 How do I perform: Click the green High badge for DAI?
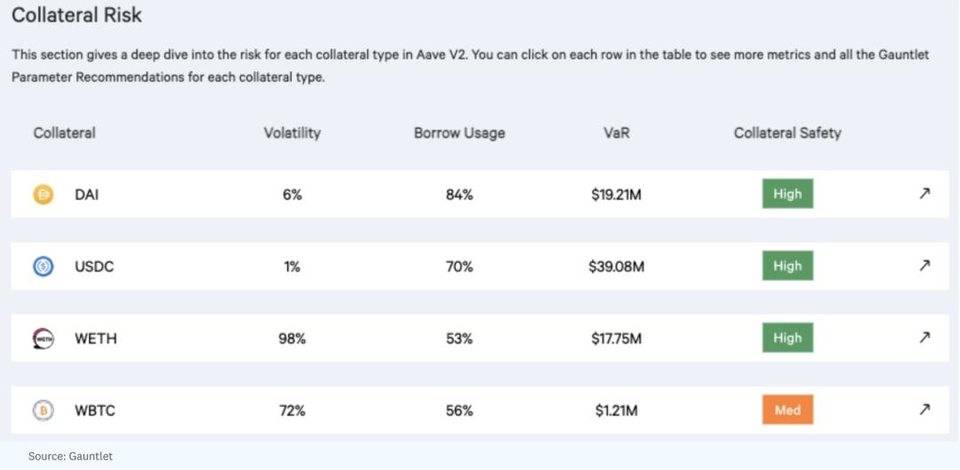click(787, 194)
